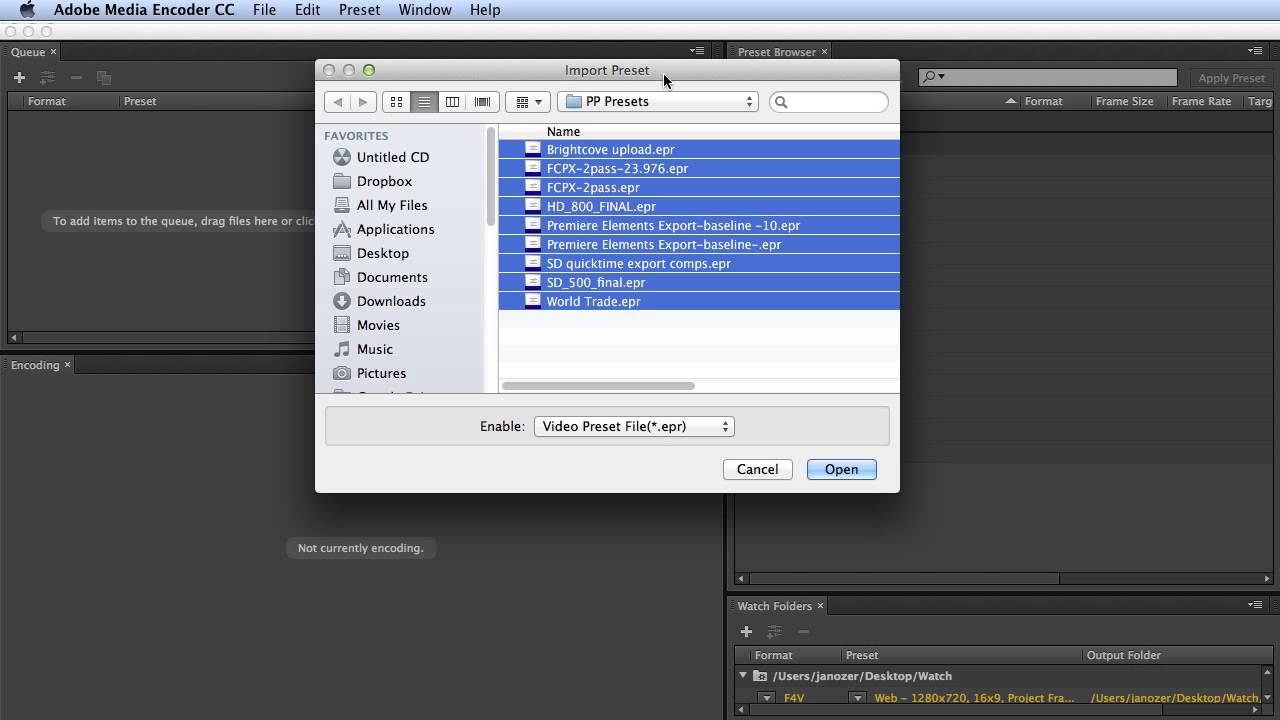This screenshot has height=720, width=1280.
Task: Click the dialog search field
Action: tap(828, 102)
